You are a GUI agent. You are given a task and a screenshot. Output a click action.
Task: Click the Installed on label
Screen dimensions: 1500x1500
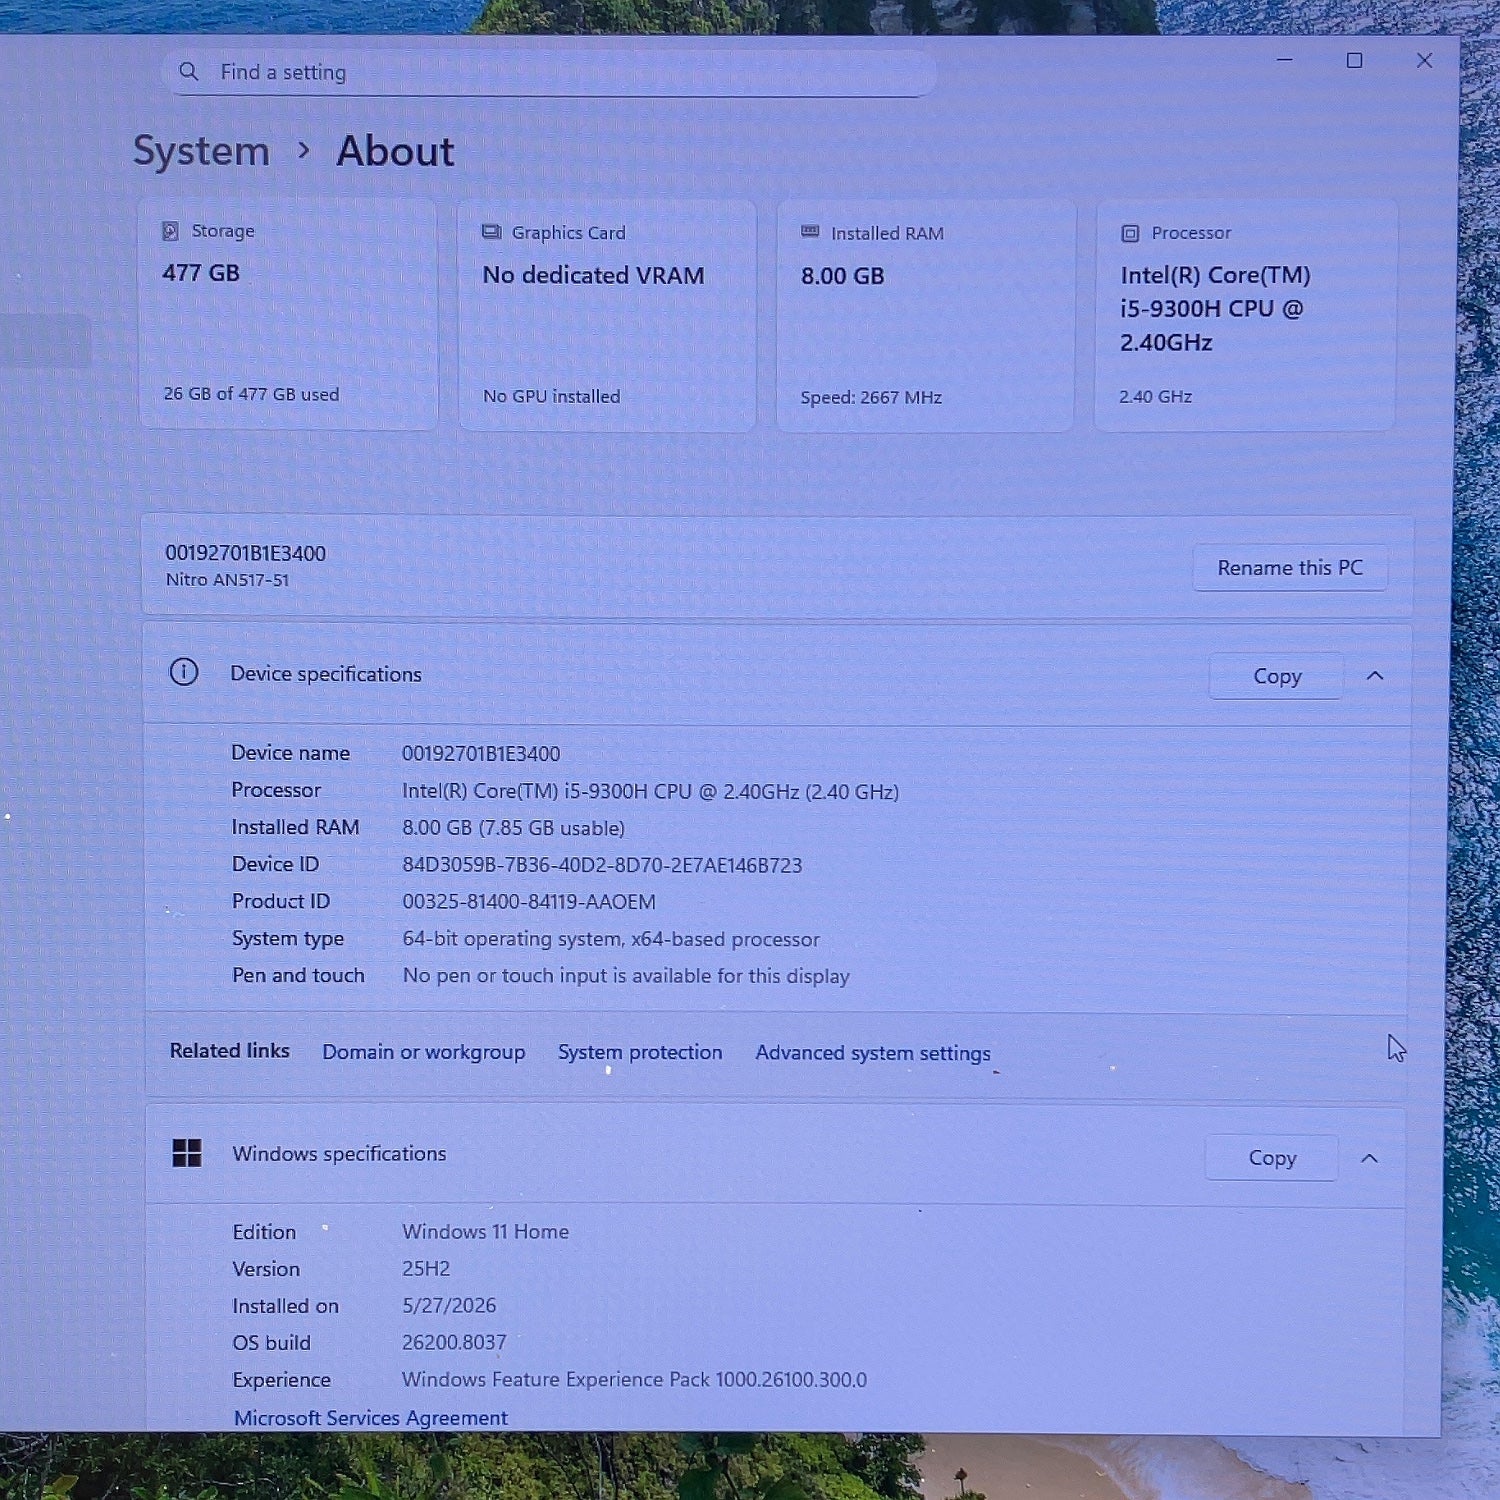click(285, 1306)
